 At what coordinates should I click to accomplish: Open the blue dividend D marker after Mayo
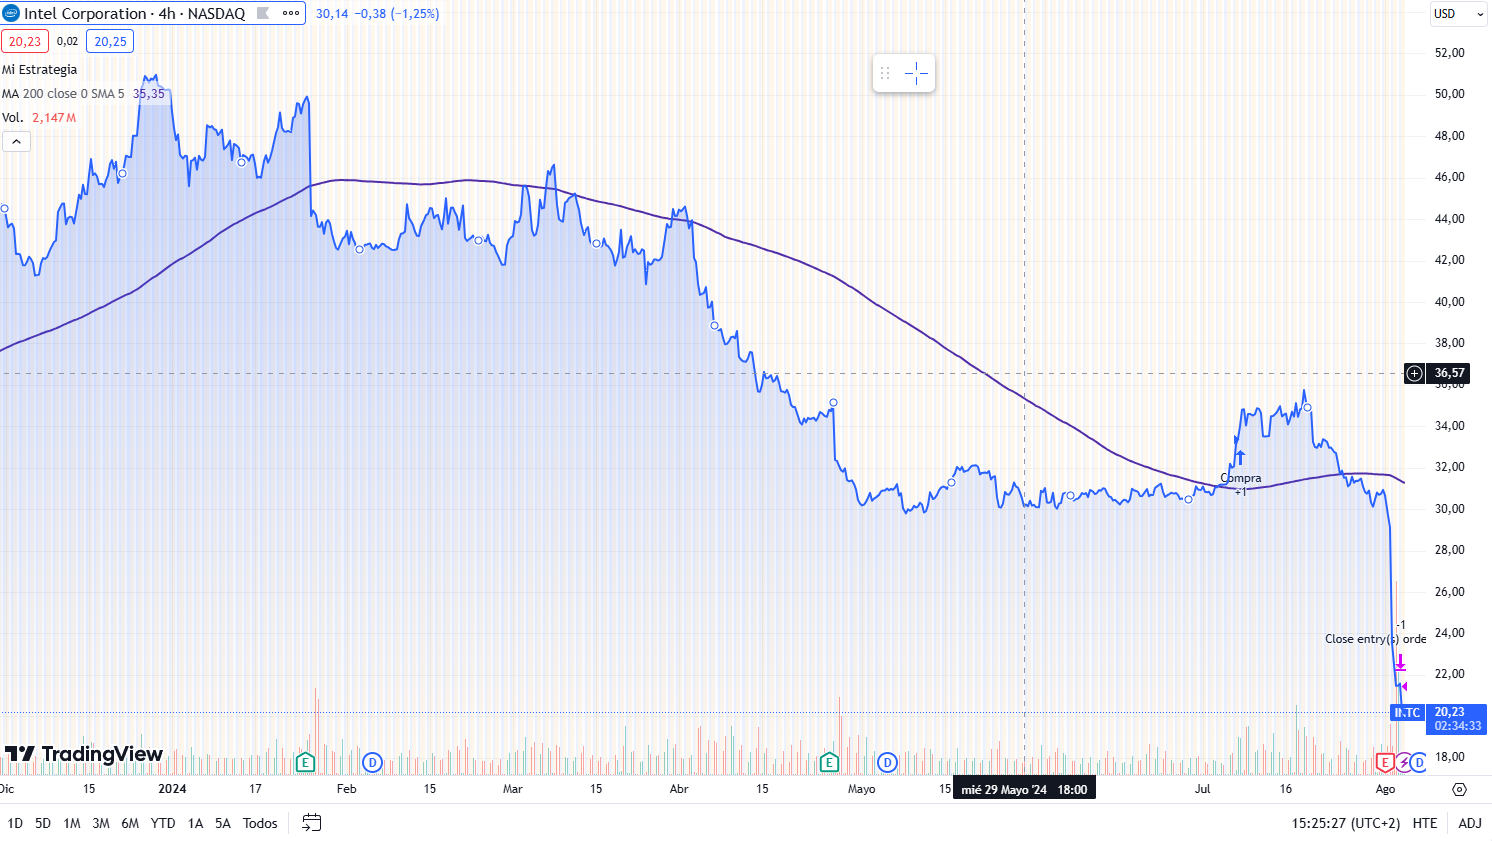tap(887, 763)
